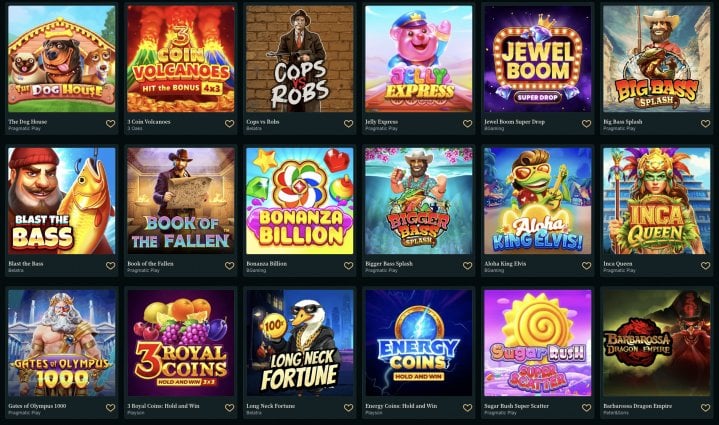Screen dimensions: 719x425
Task: Favorite Barbarossa Dragon Empire via heart
Action: pos(705,408)
